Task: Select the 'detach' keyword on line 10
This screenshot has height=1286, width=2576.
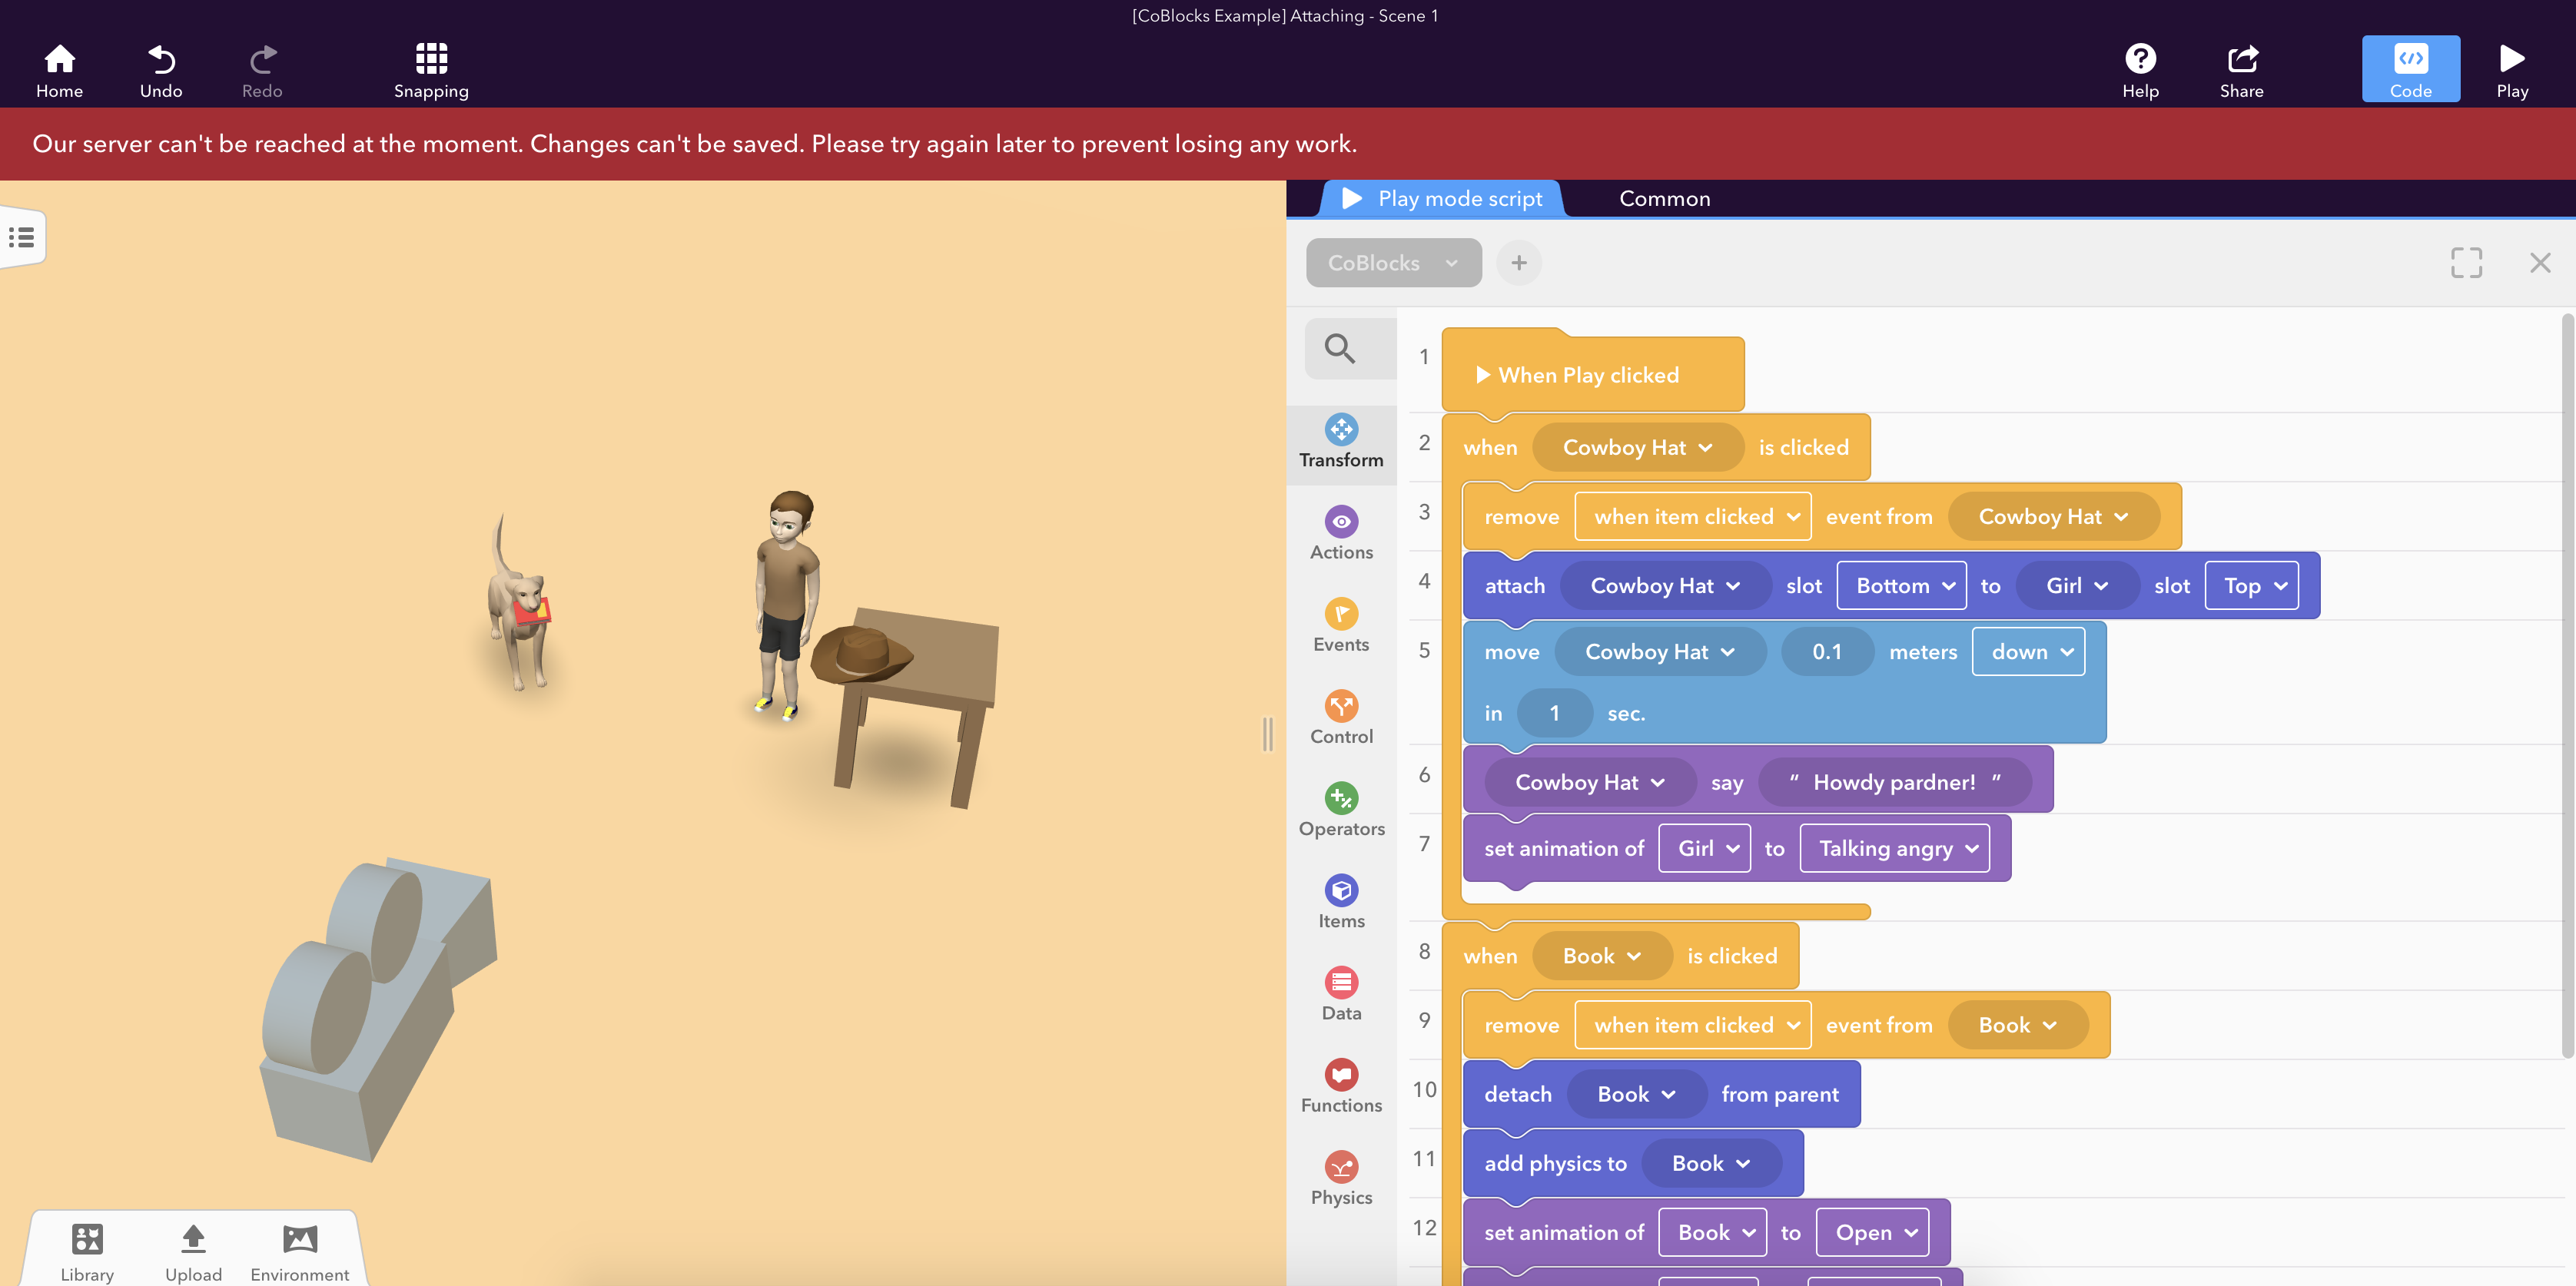Action: coord(1517,1093)
